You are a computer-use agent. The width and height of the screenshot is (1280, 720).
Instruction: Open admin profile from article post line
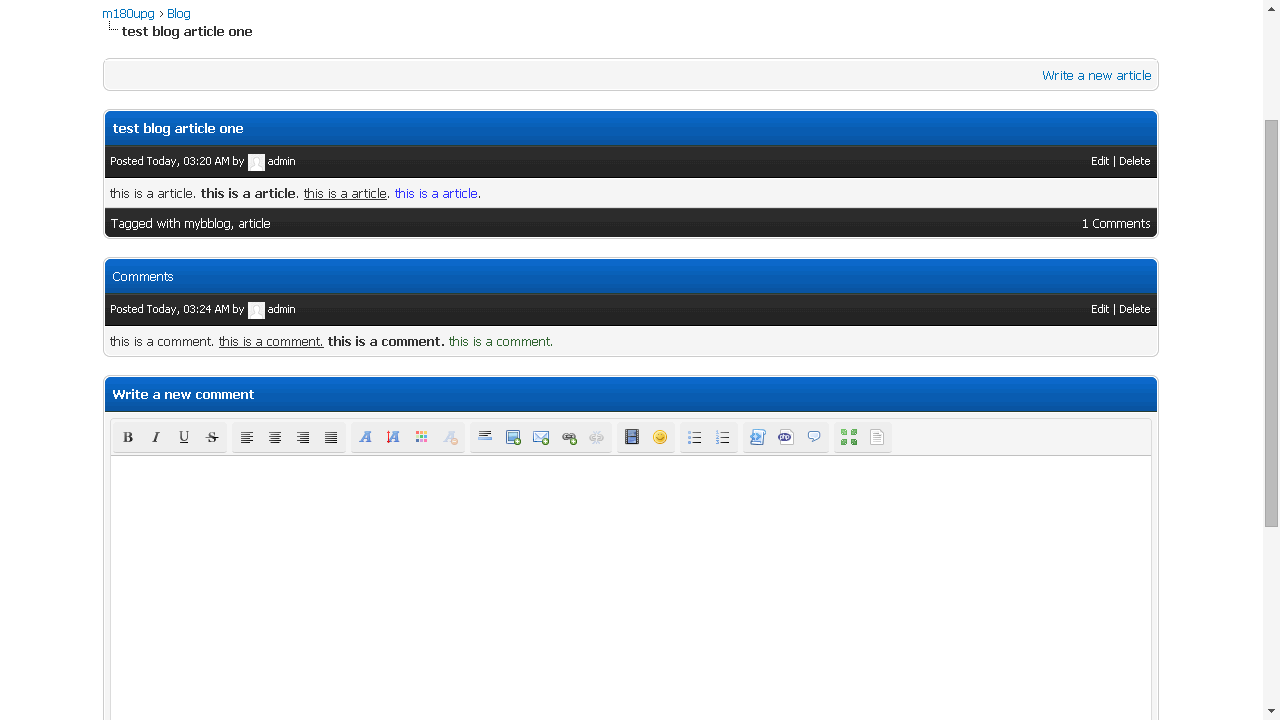point(281,161)
